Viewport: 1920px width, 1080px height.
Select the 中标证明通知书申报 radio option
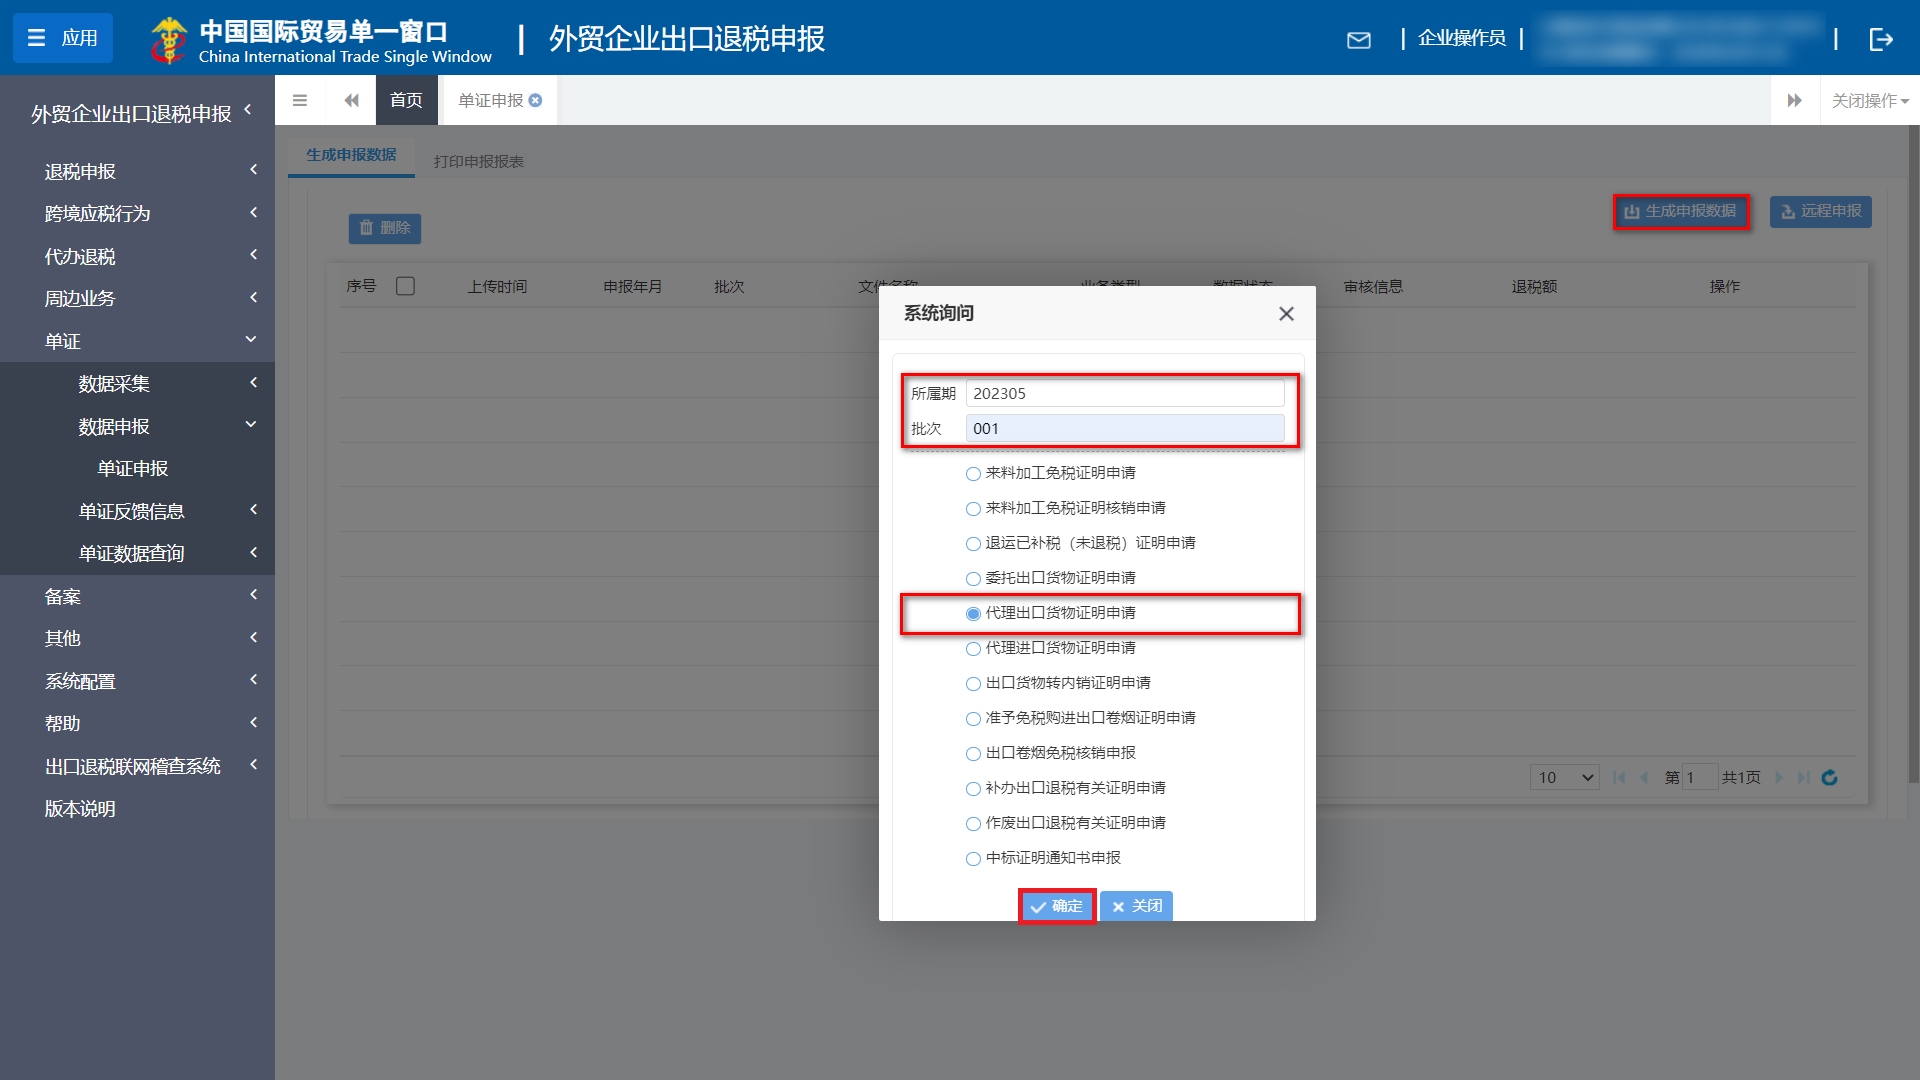click(973, 858)
